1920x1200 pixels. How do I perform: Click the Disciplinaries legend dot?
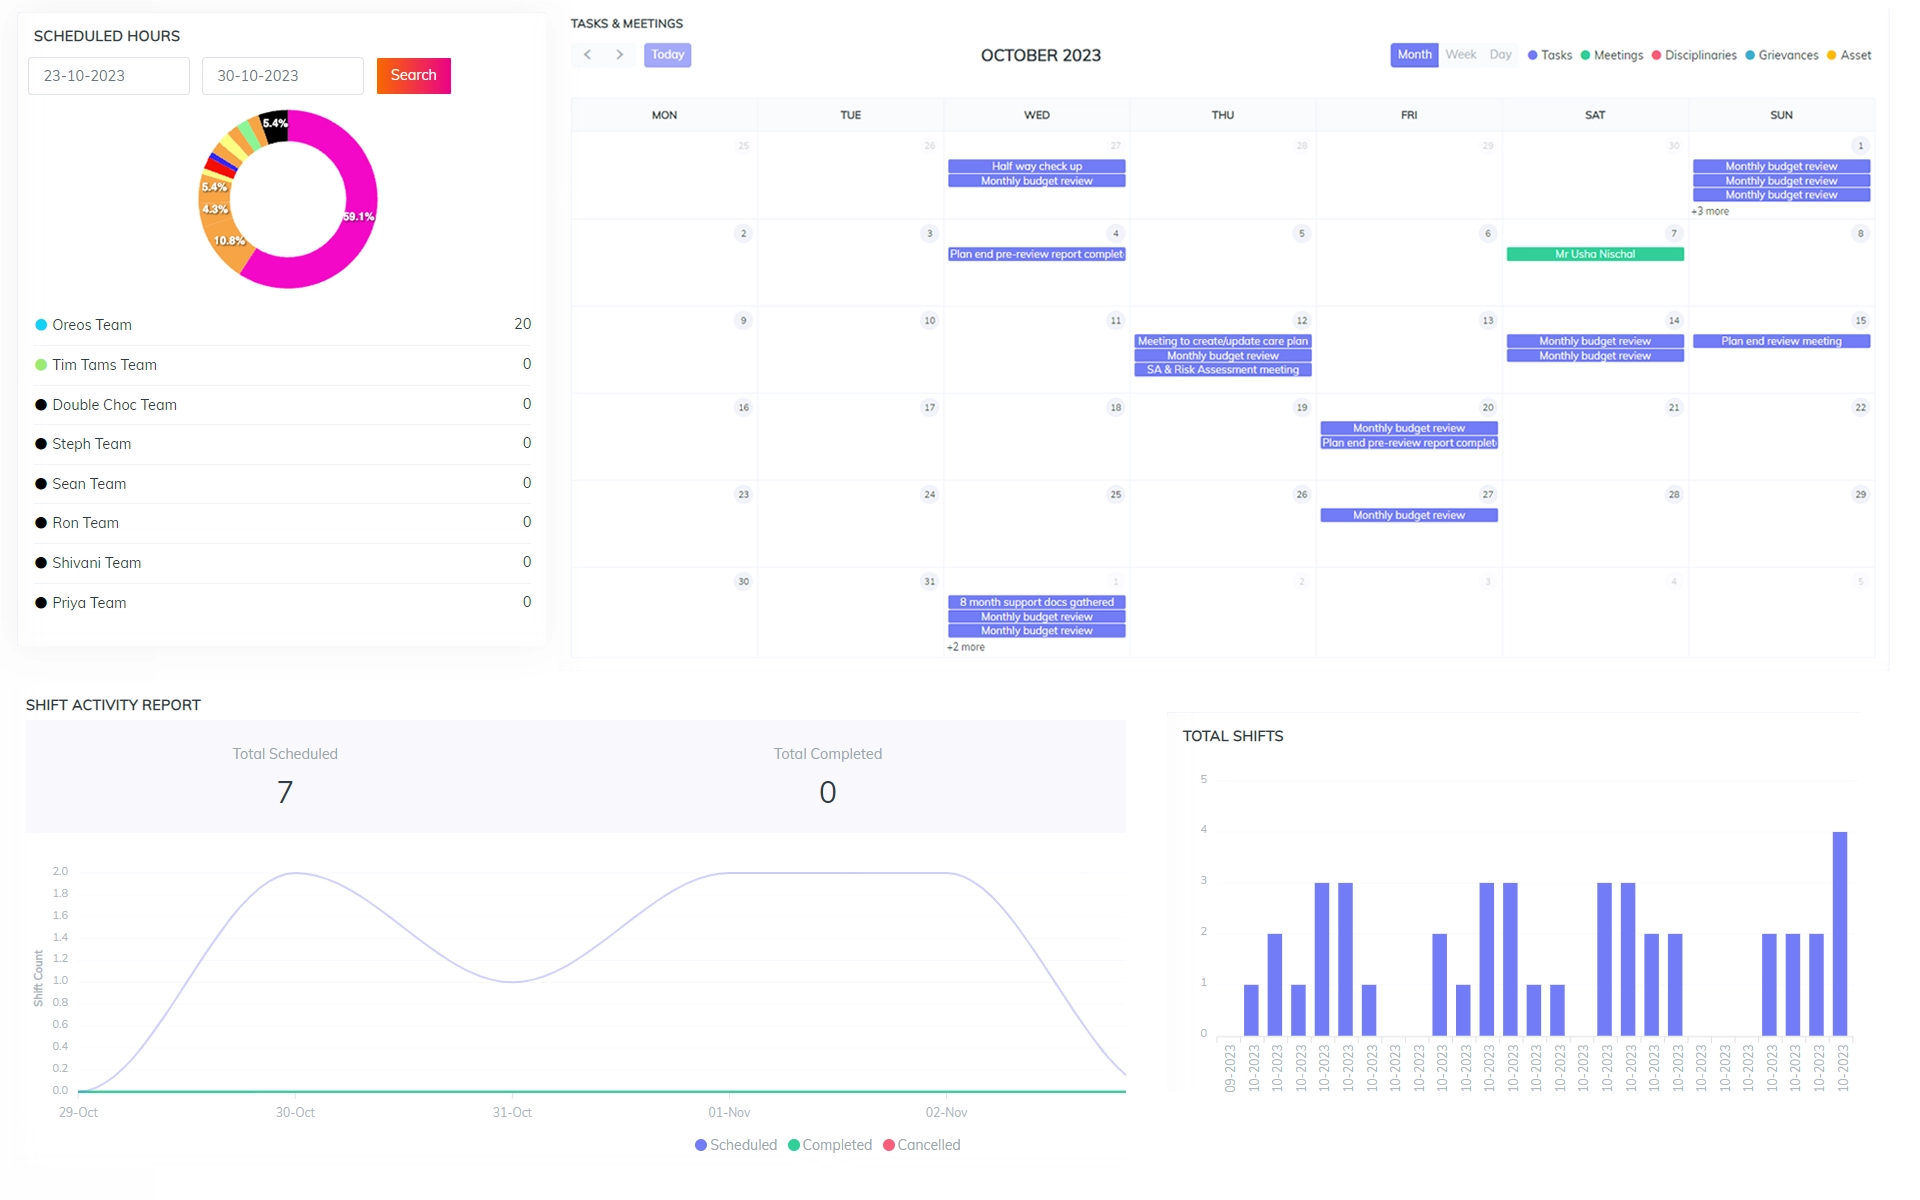click(1656, 56)
